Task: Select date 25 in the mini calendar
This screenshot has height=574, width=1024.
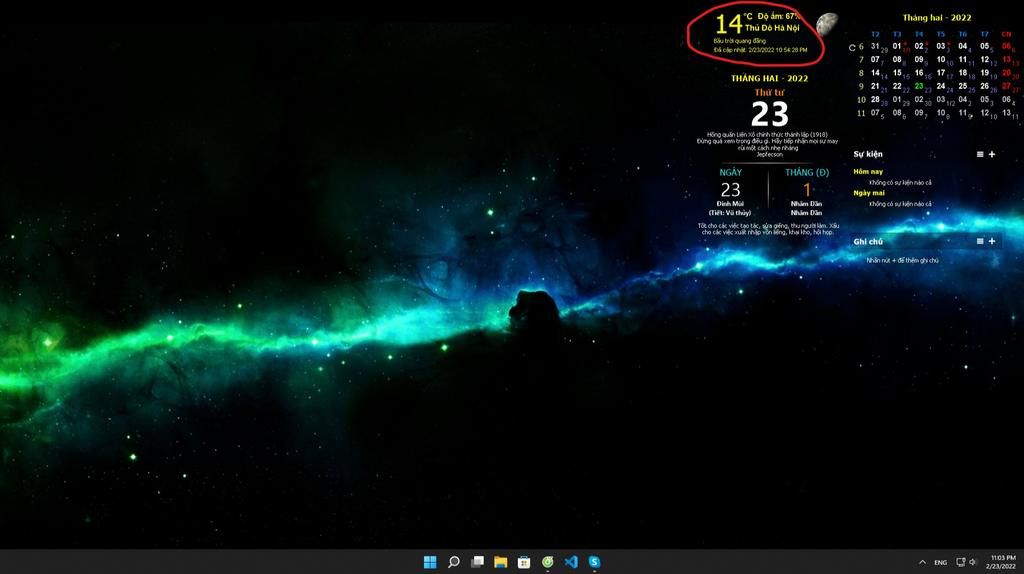Action: [963, 86]
